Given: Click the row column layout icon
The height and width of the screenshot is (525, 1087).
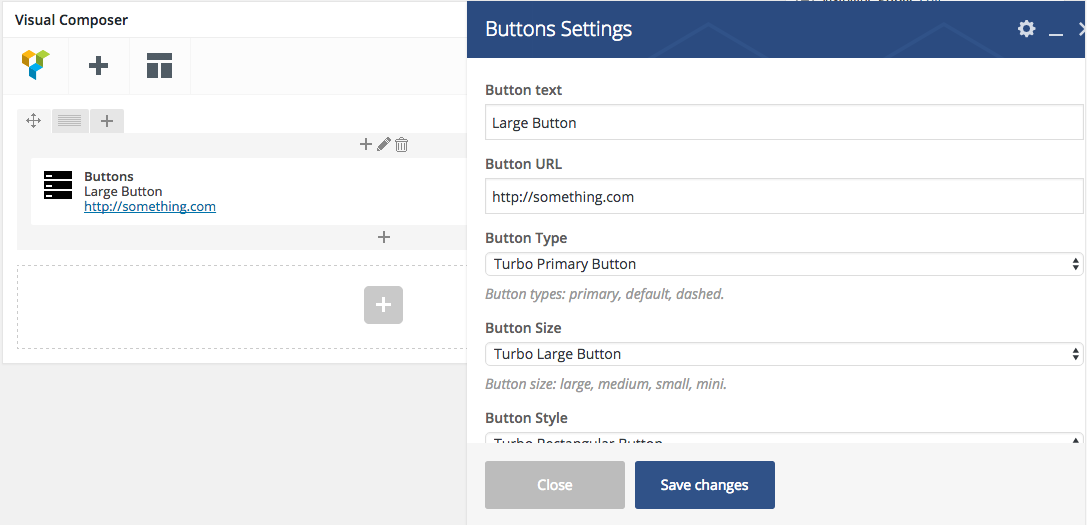Looking at the screenshot, I should click(x=70, y=121).
